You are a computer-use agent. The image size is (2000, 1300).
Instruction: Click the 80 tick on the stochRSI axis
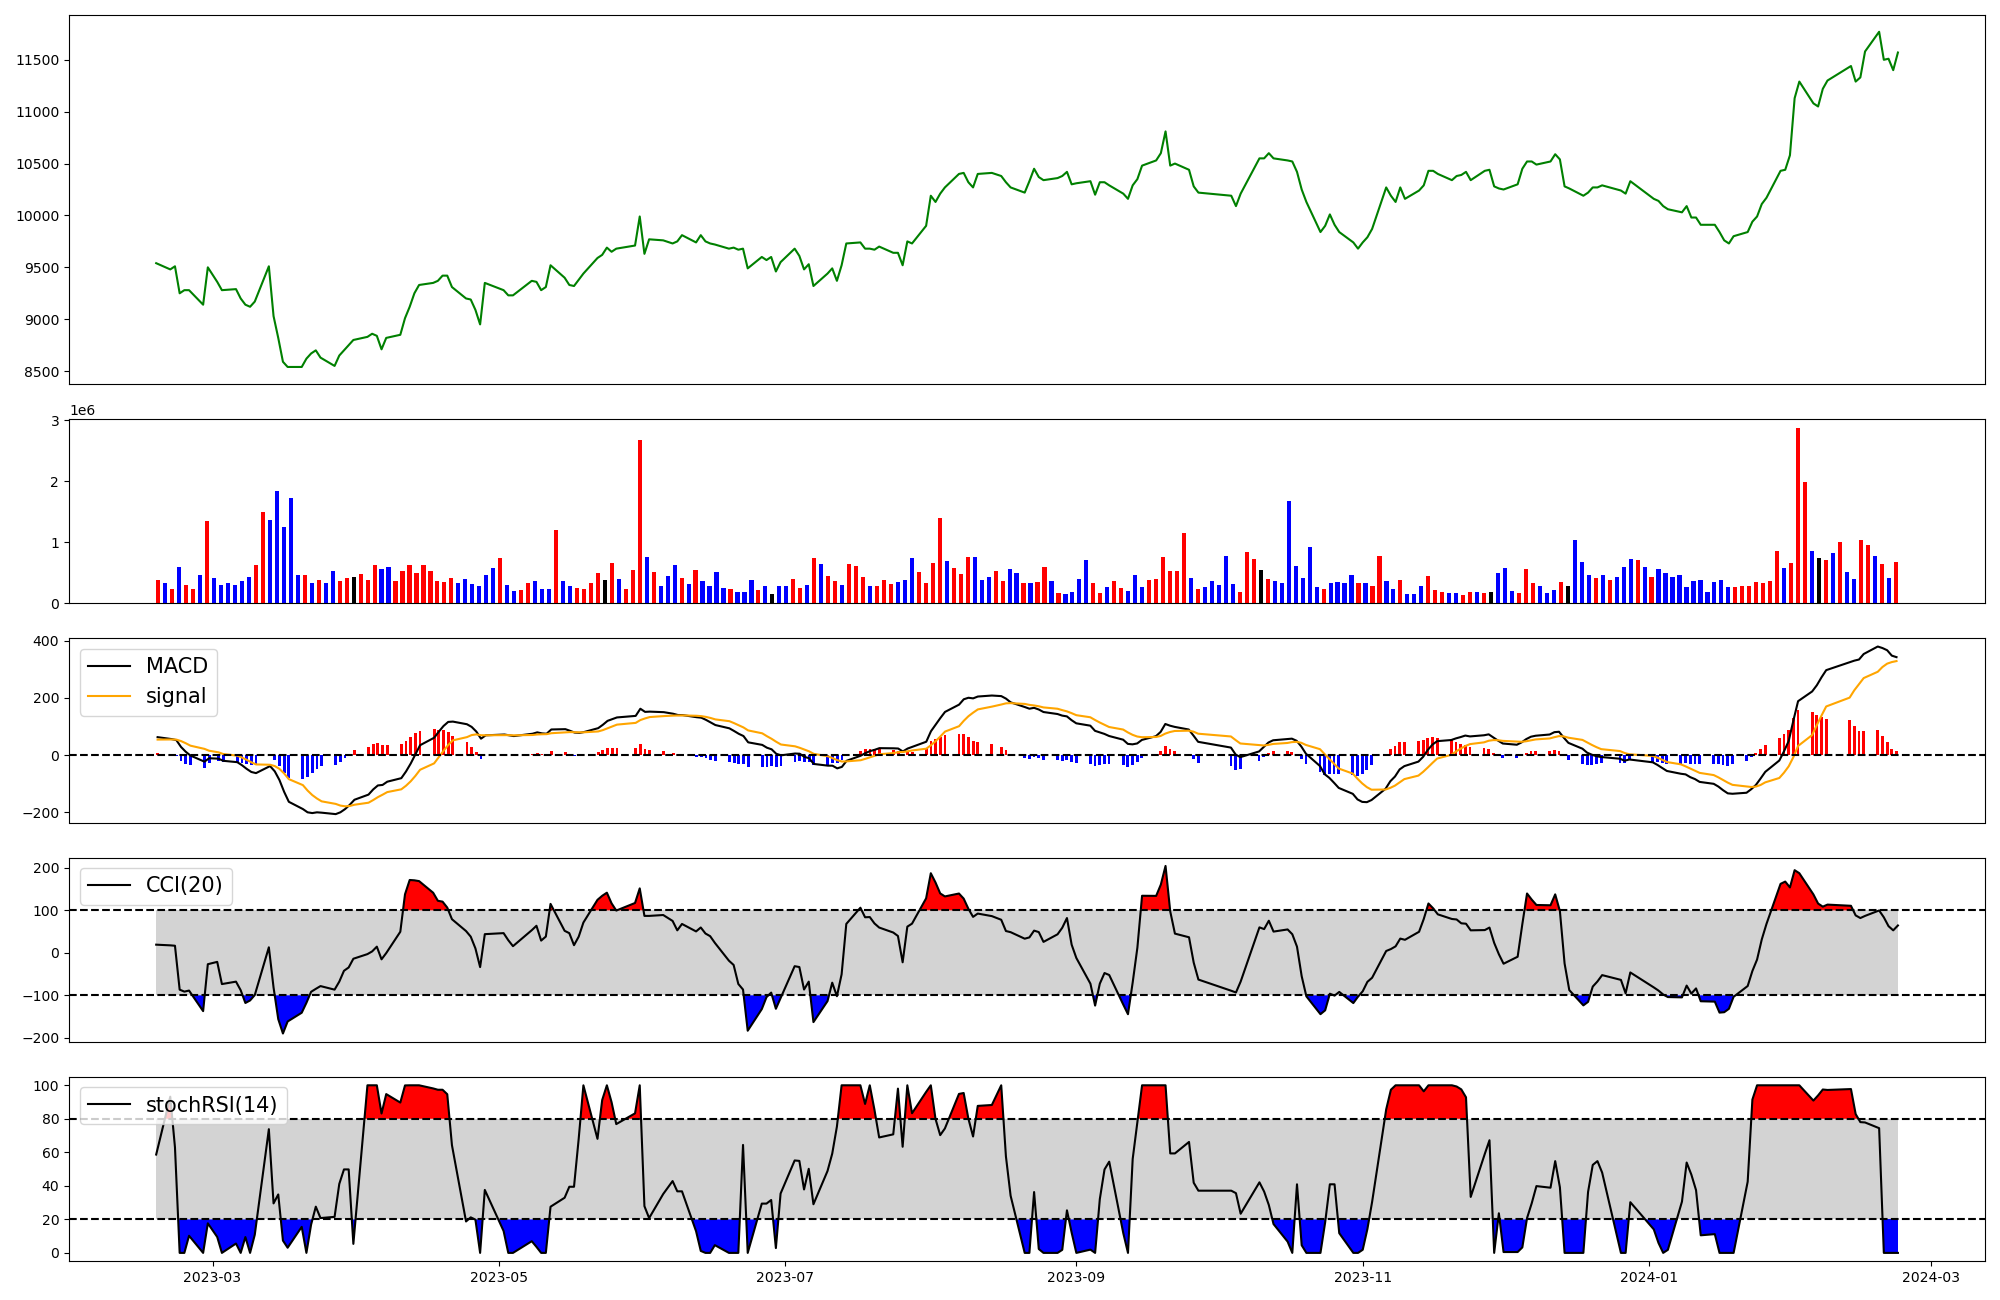tap(51, 1119)
